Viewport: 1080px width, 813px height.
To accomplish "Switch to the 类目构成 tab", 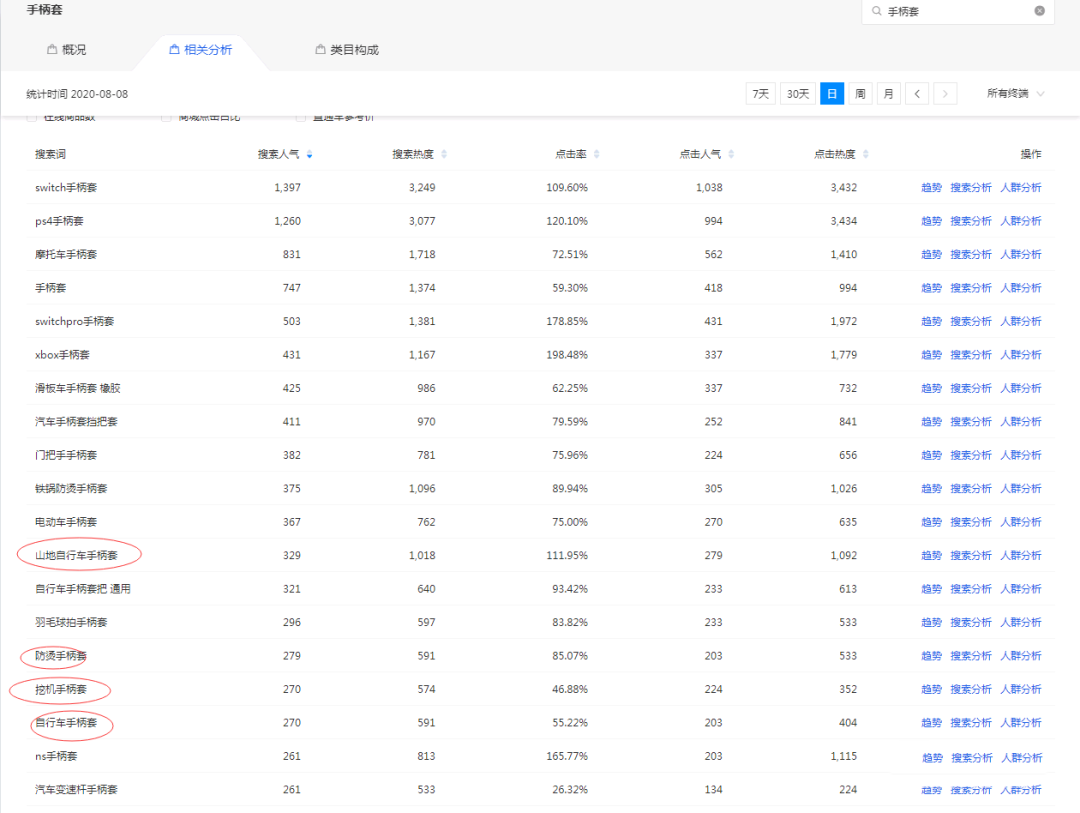I will tap(346, 49).
